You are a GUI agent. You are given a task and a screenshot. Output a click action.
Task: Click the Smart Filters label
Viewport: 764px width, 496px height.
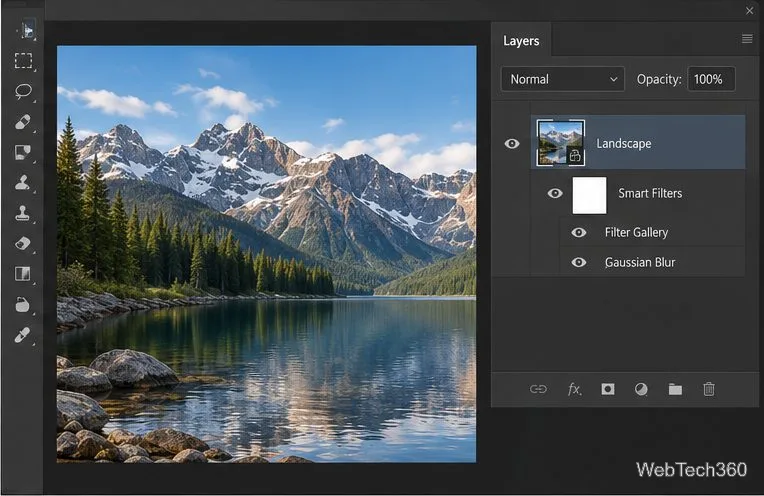click(650, 193)
